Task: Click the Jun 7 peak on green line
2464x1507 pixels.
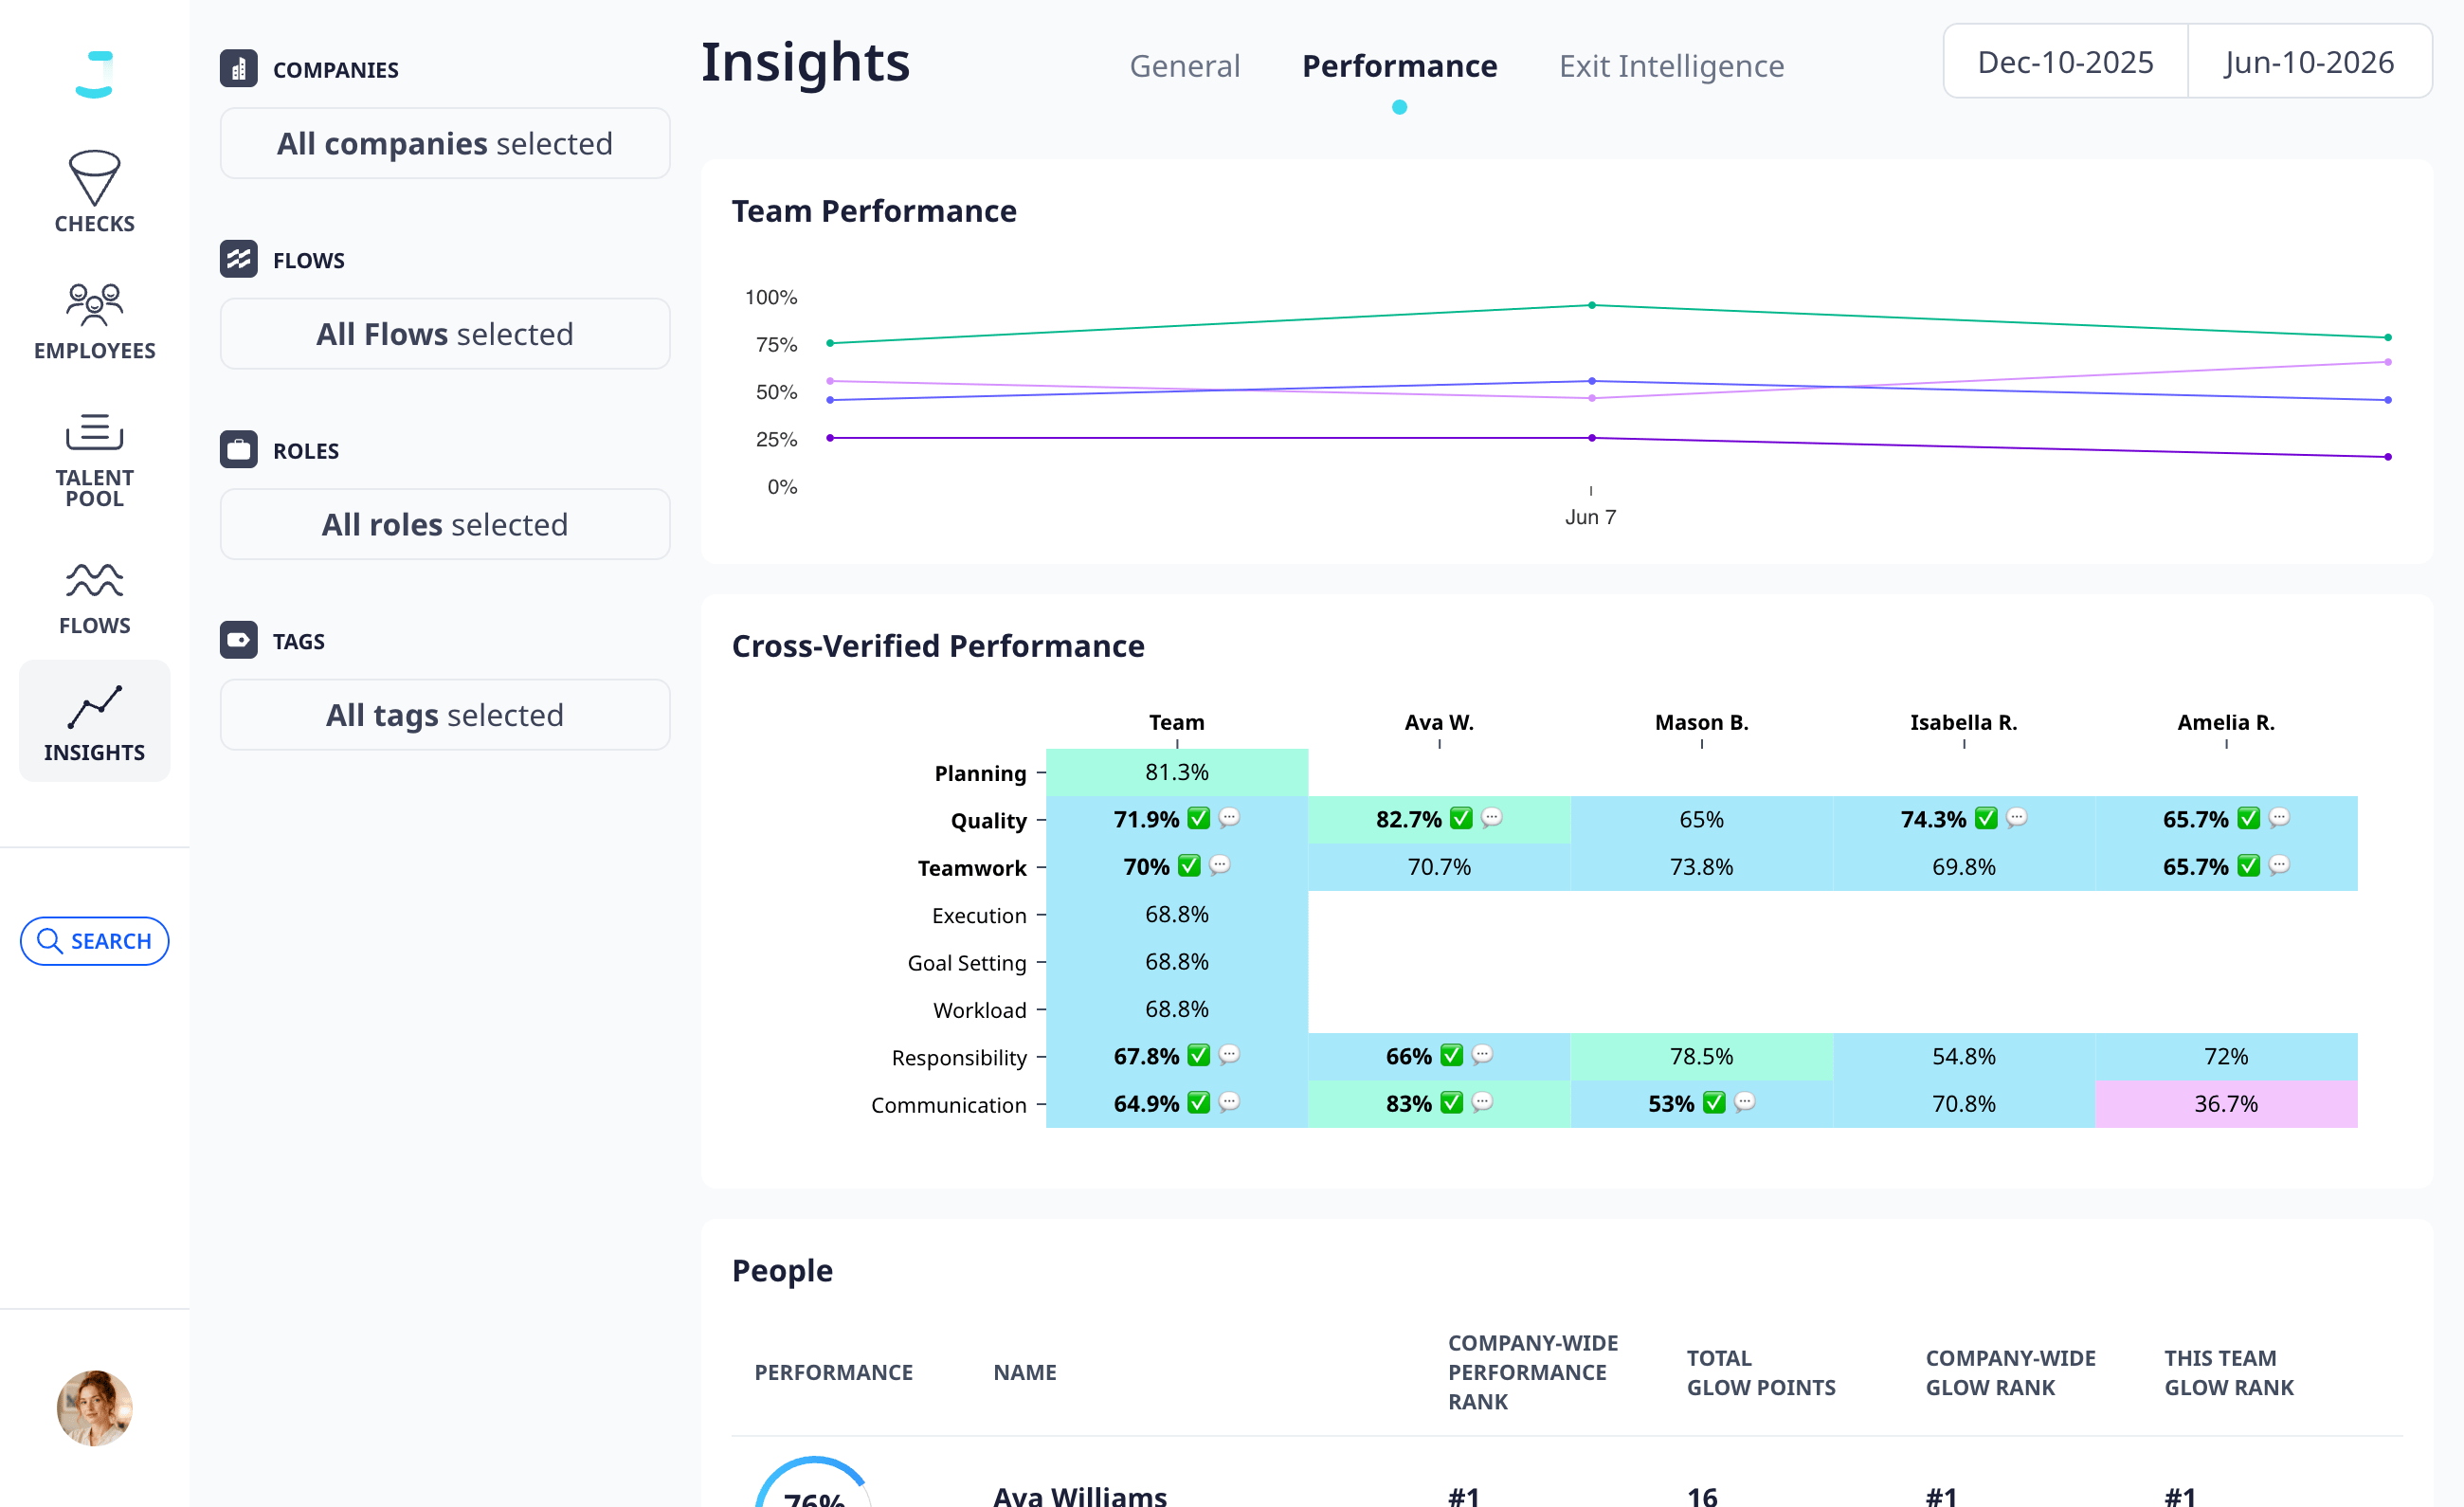Action: 1592,305
